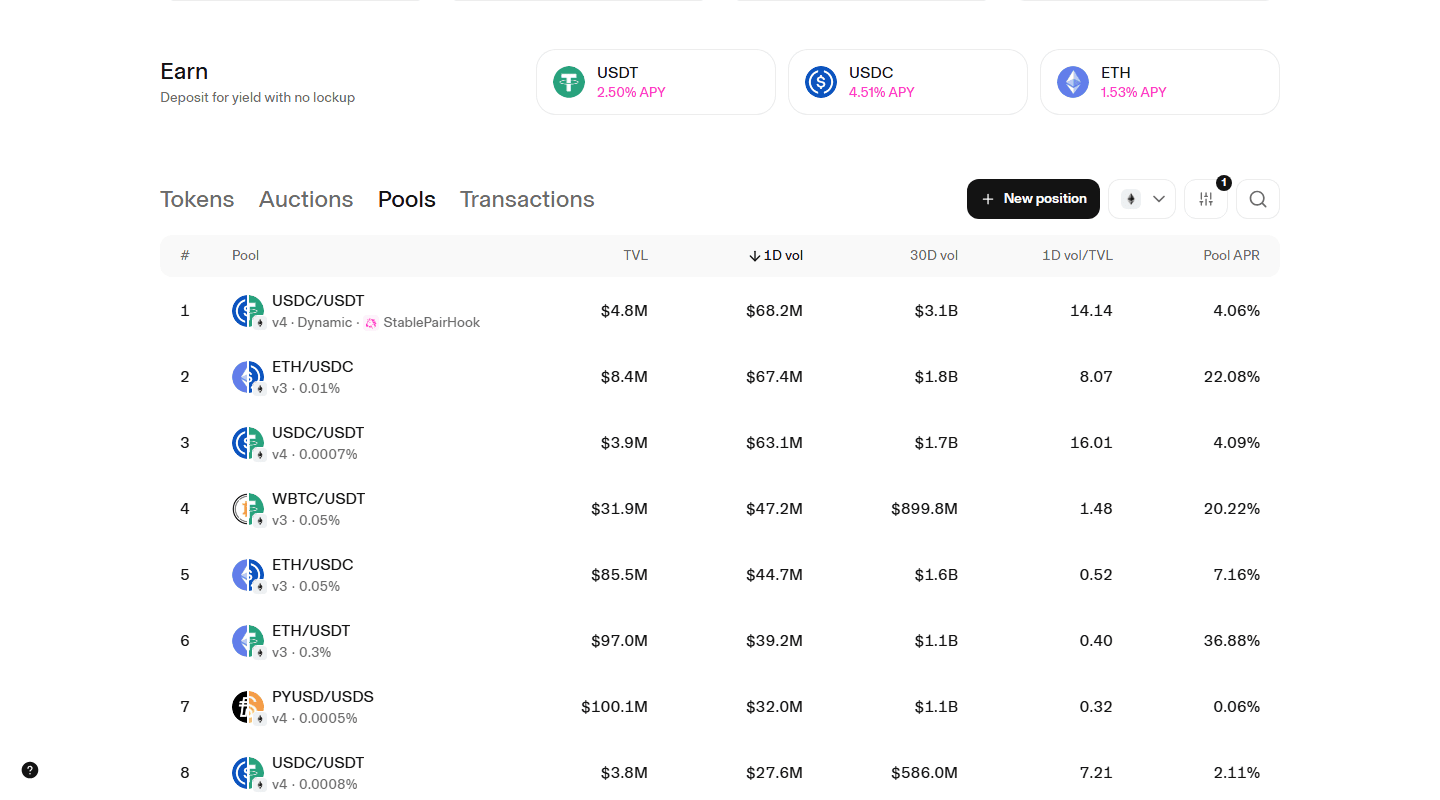Click the $899.8M 30D volume value
The height and width of the screenshot is (800, 1440).
[x=925, y=509]
